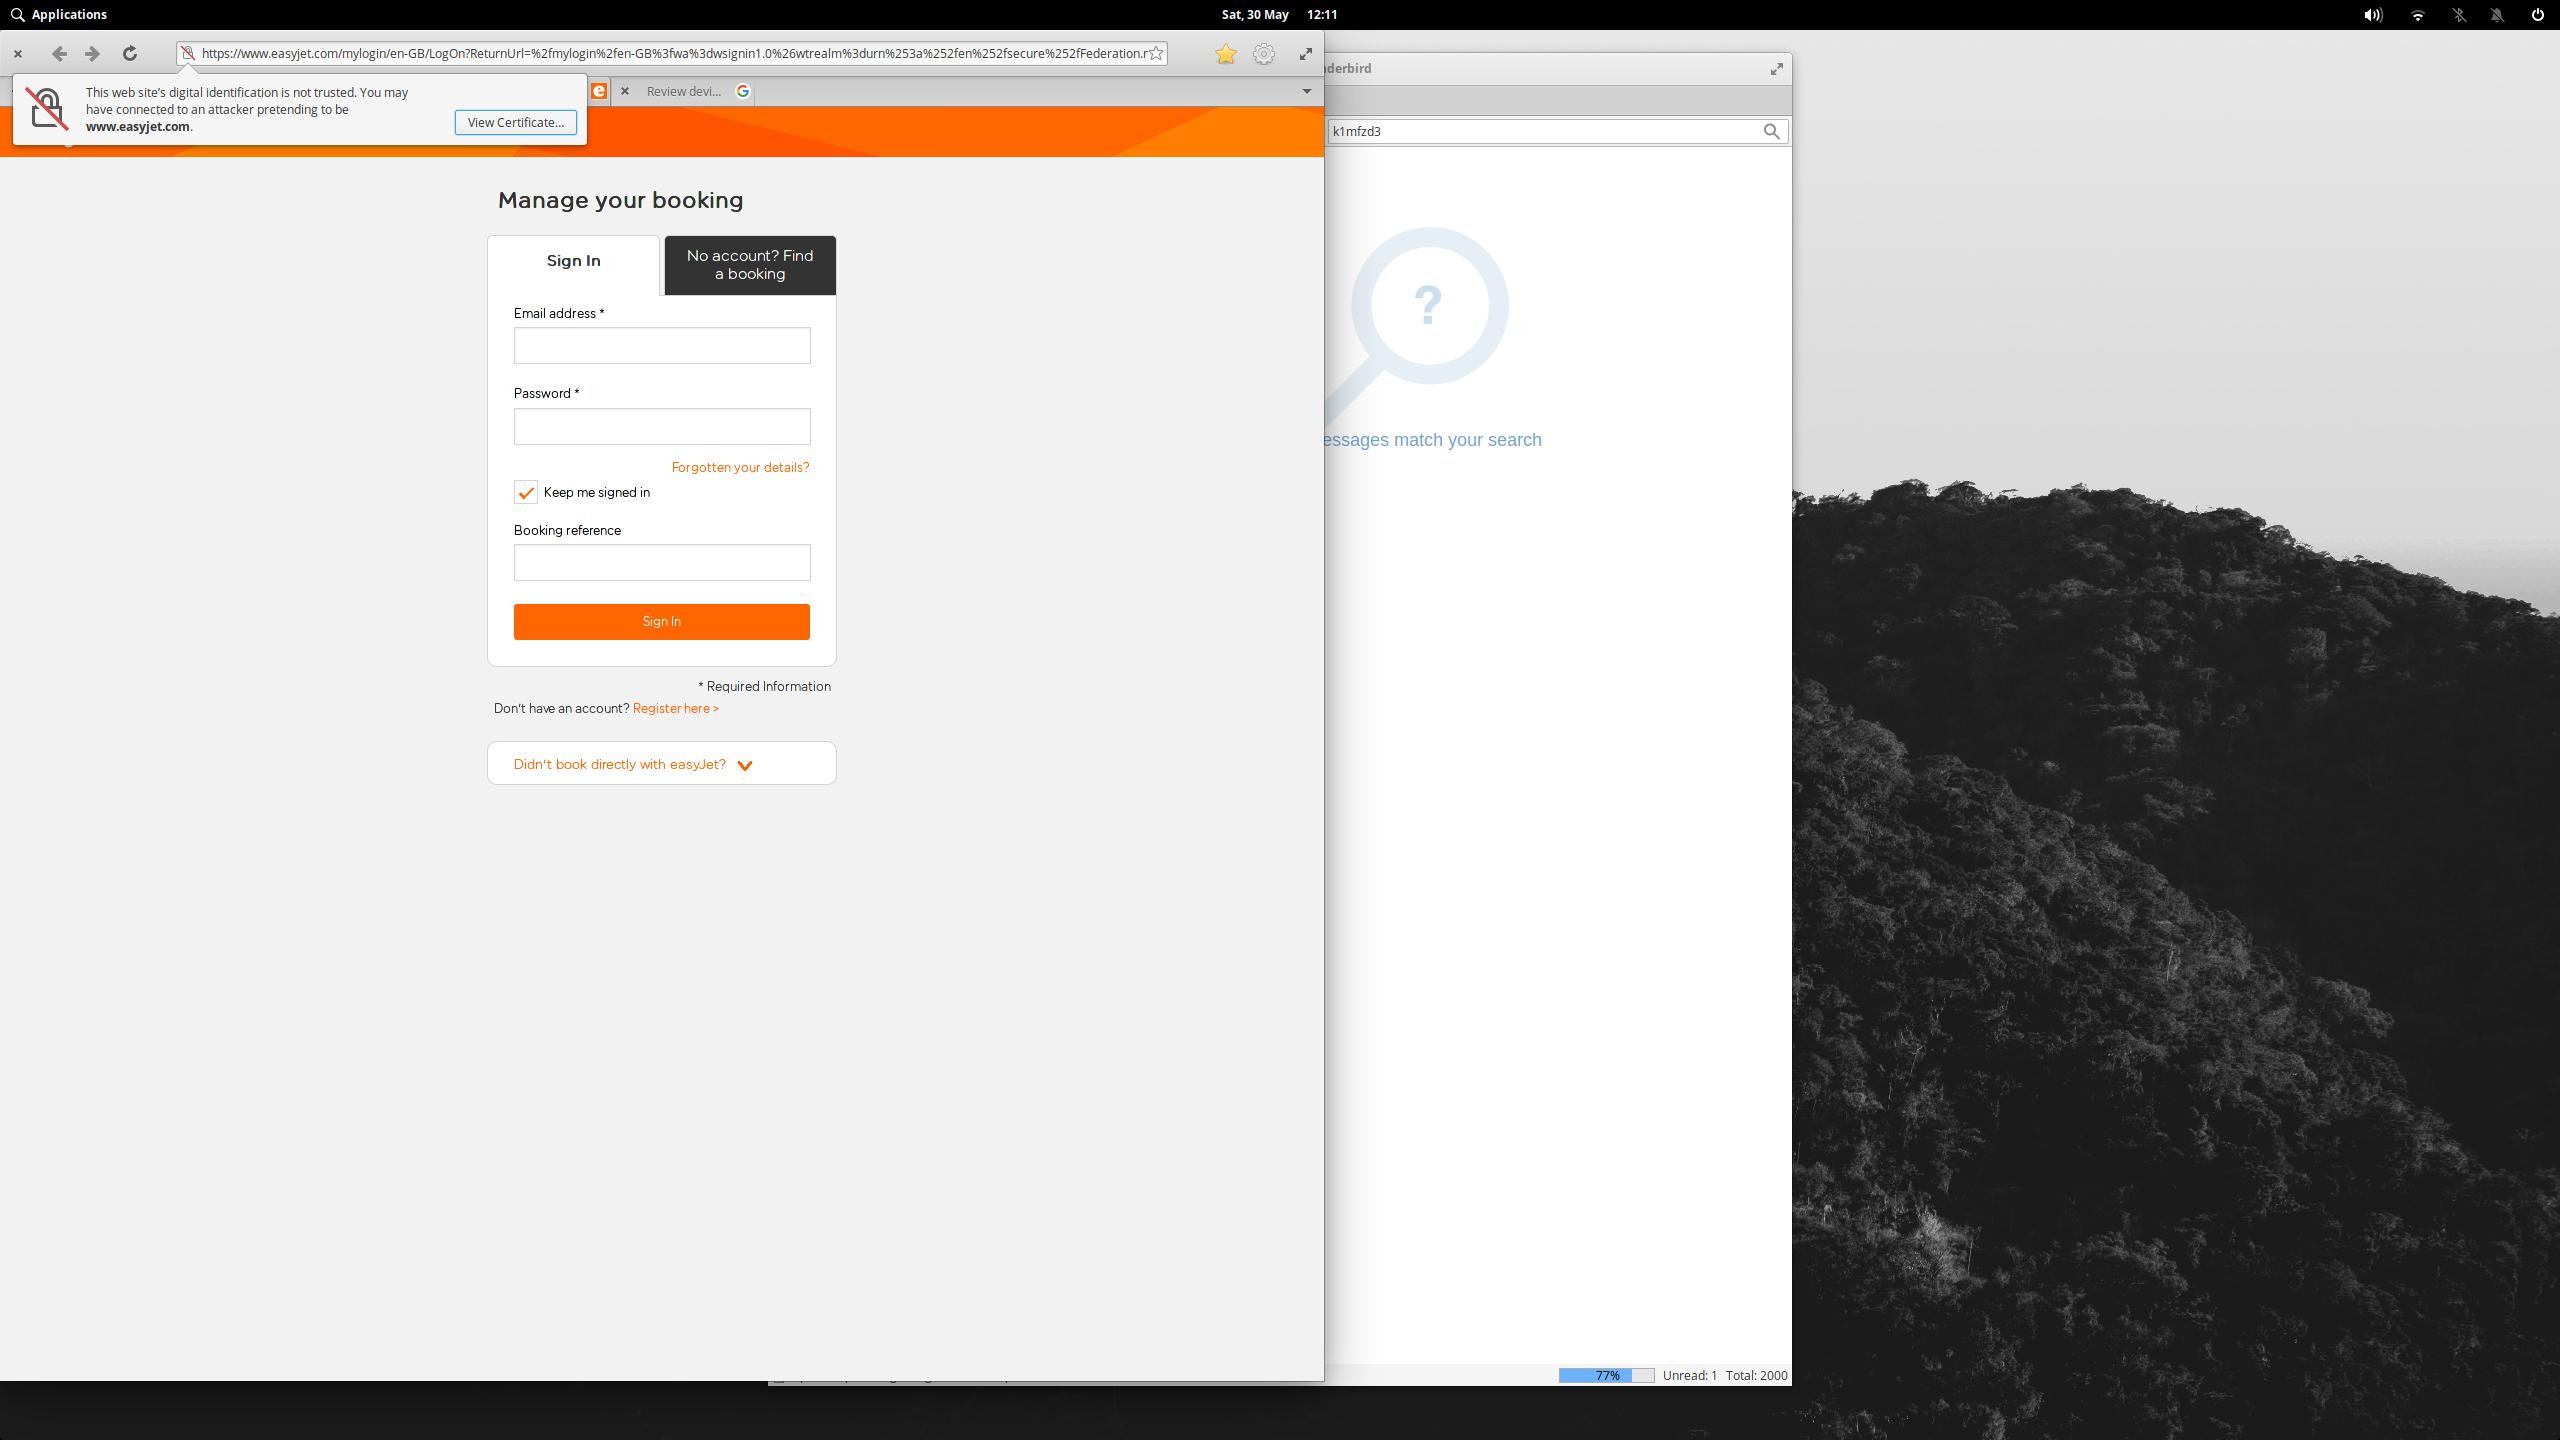Open the Register here link
The image size is (2560, 1440).
click(x=676, y=708)
